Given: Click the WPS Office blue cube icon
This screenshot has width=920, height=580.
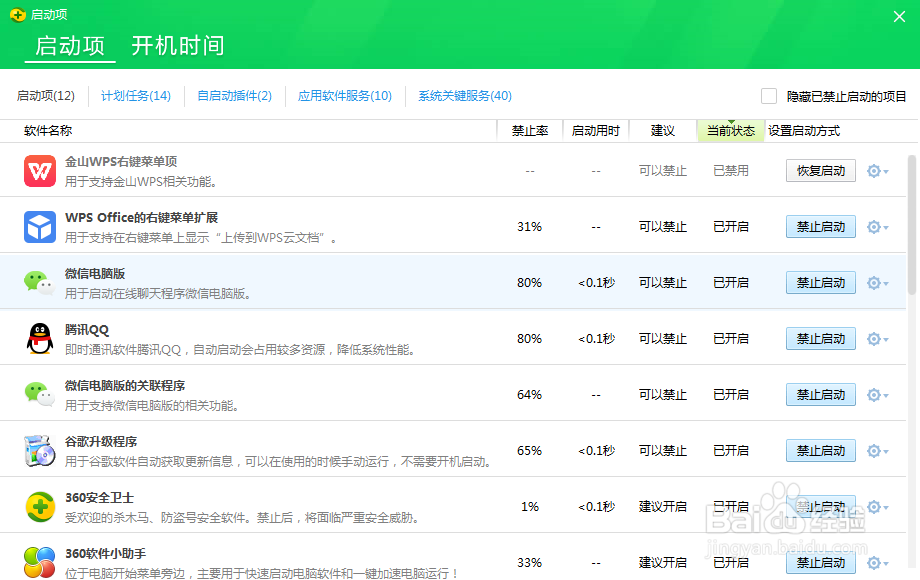Looking at the screenshot, I should tap(40, 226).
